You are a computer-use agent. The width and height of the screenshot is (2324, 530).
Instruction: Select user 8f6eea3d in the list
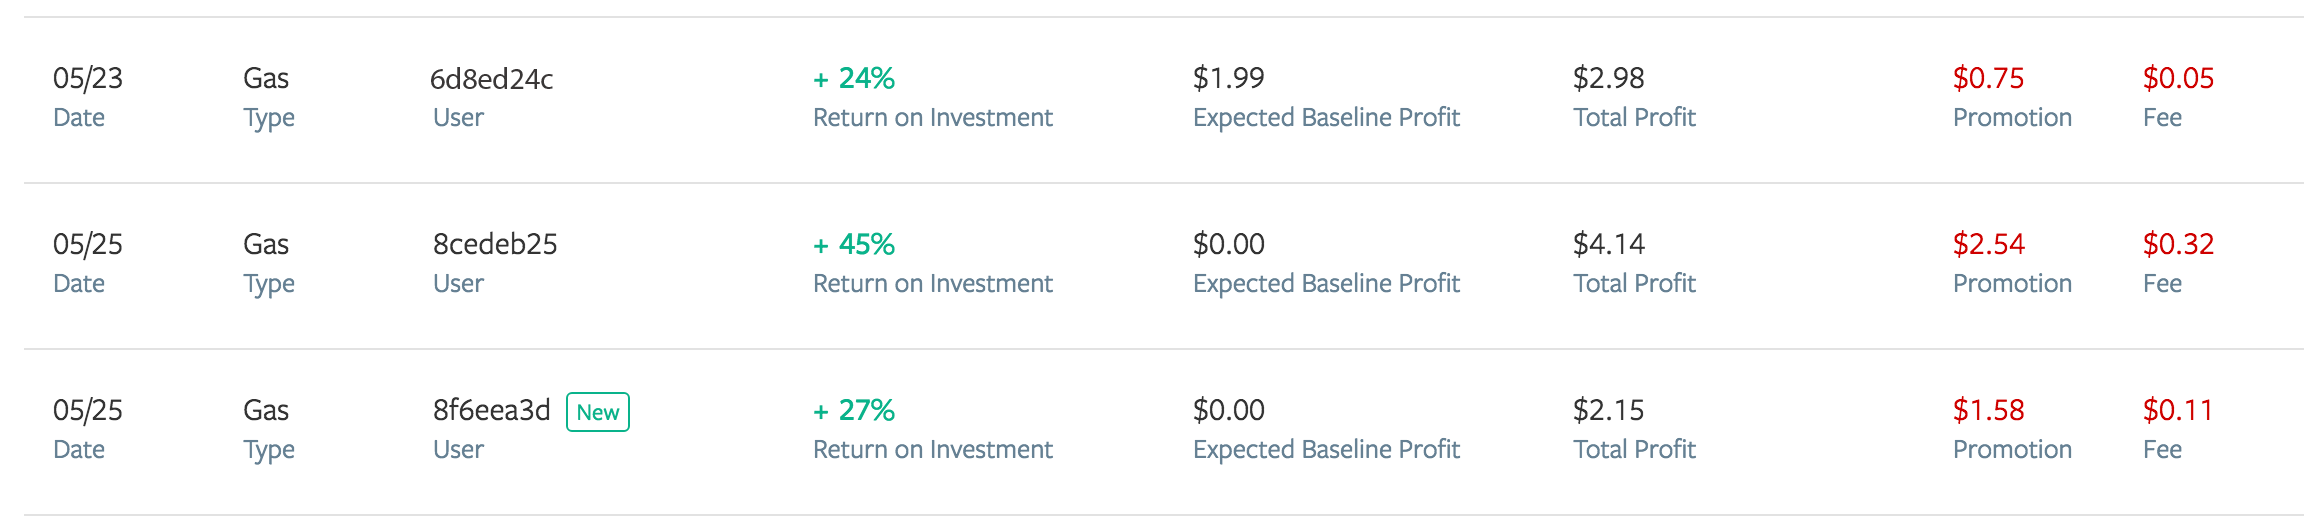point(491,410)
